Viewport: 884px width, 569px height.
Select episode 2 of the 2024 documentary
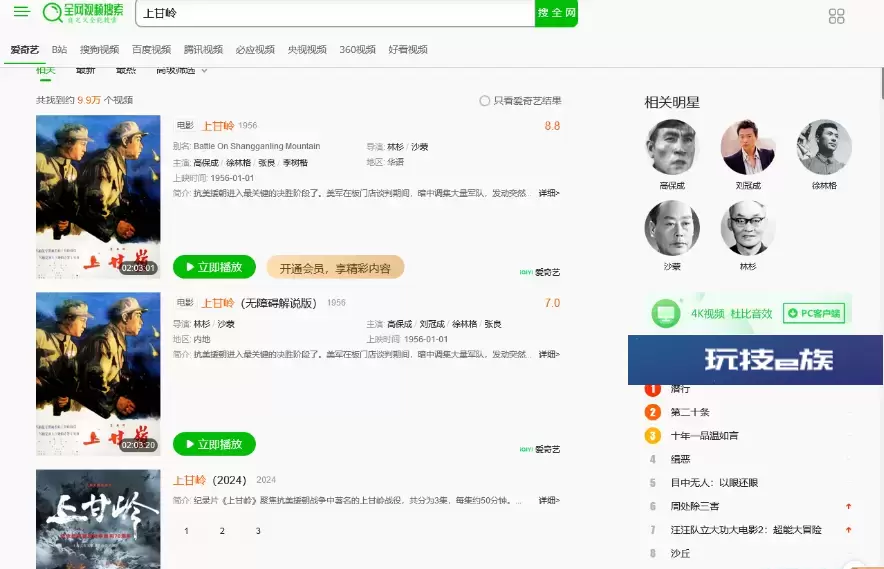point(222,531)
